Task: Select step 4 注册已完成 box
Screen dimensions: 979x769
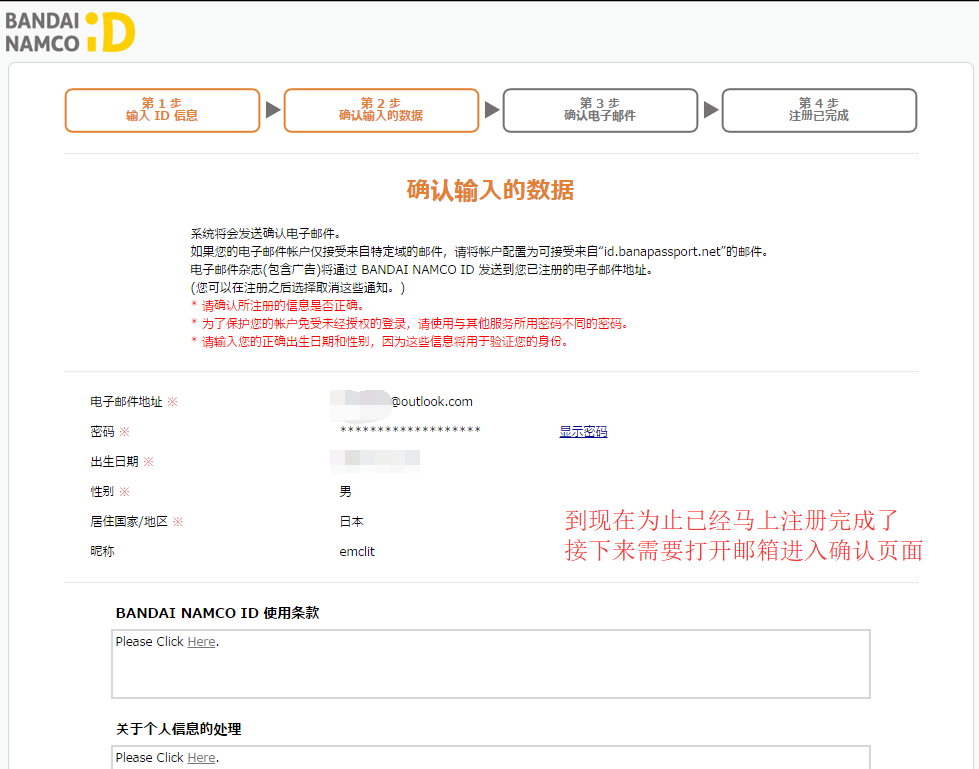Action: tap(819, 110)
